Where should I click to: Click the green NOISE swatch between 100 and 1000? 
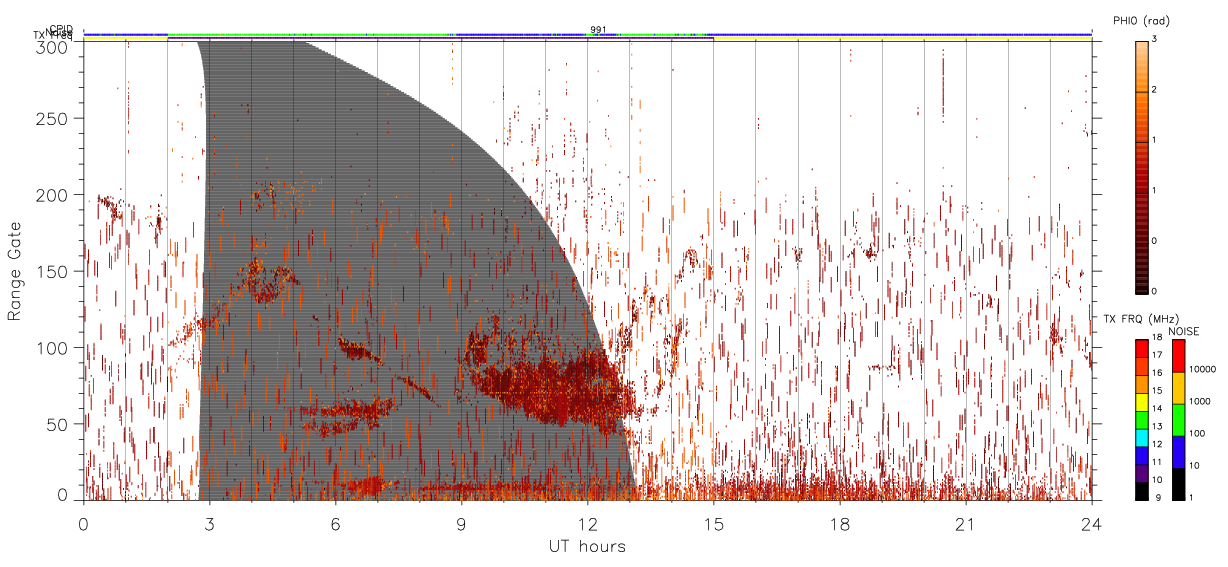[x=1179, y=420]
